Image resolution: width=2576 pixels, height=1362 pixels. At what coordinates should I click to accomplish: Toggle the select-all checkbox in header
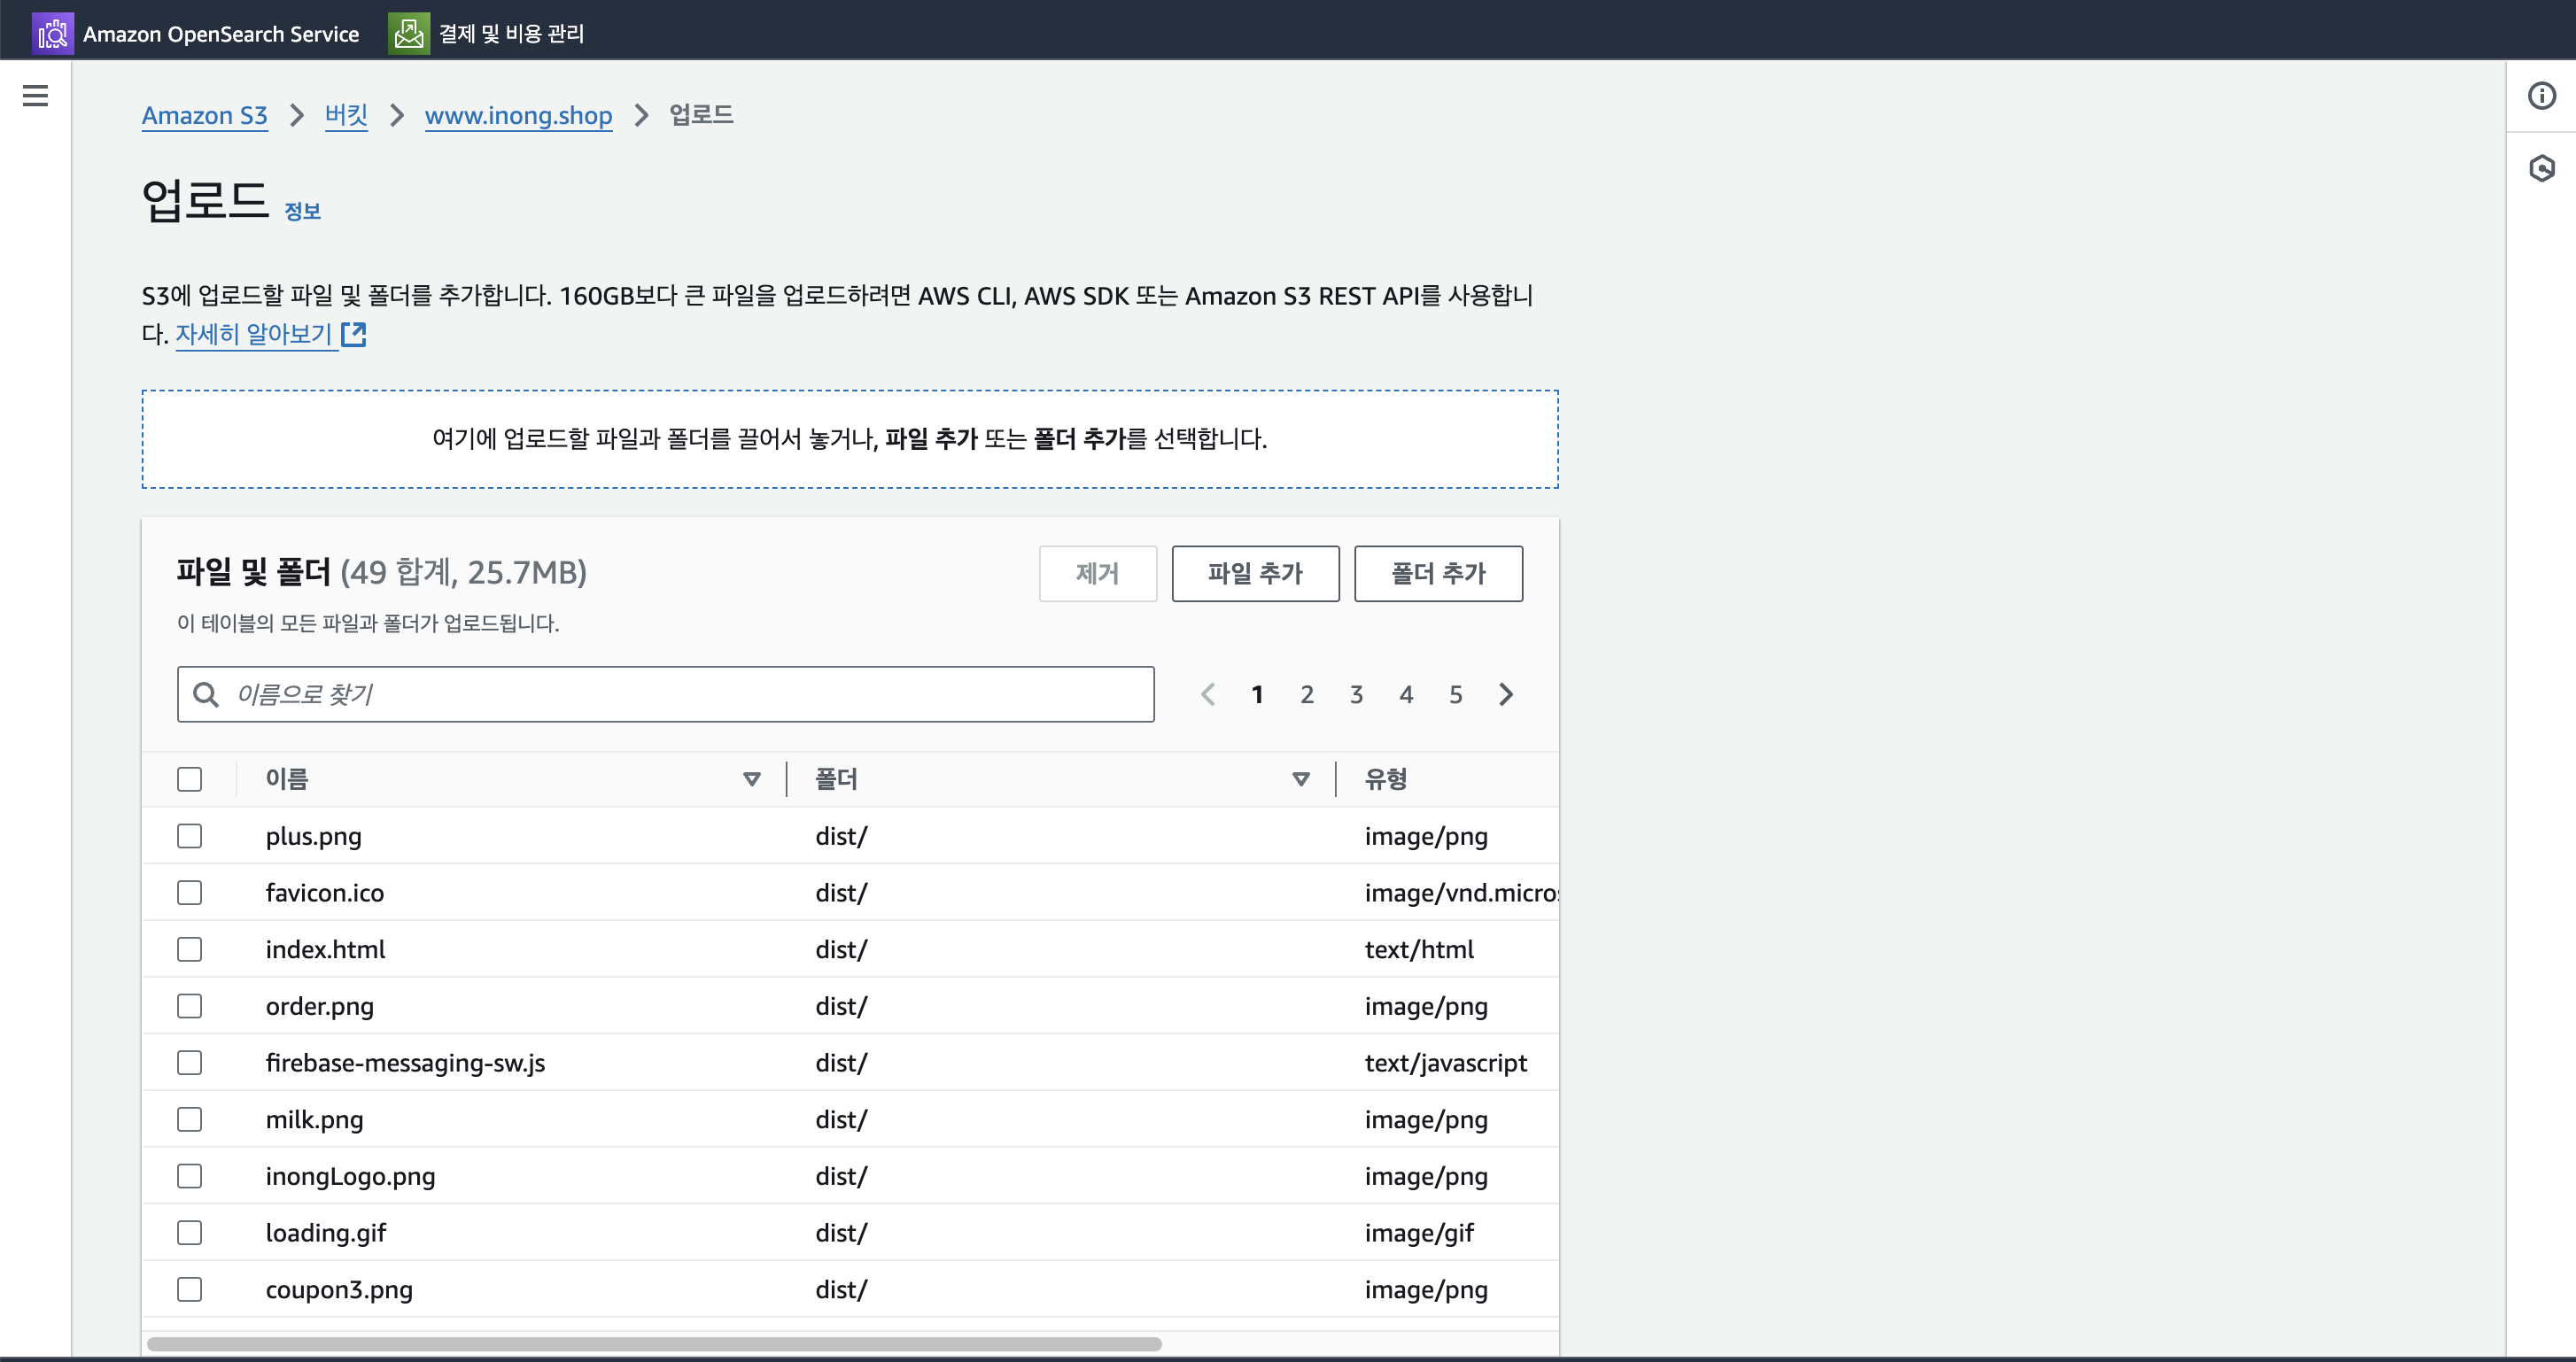[189, 780]
